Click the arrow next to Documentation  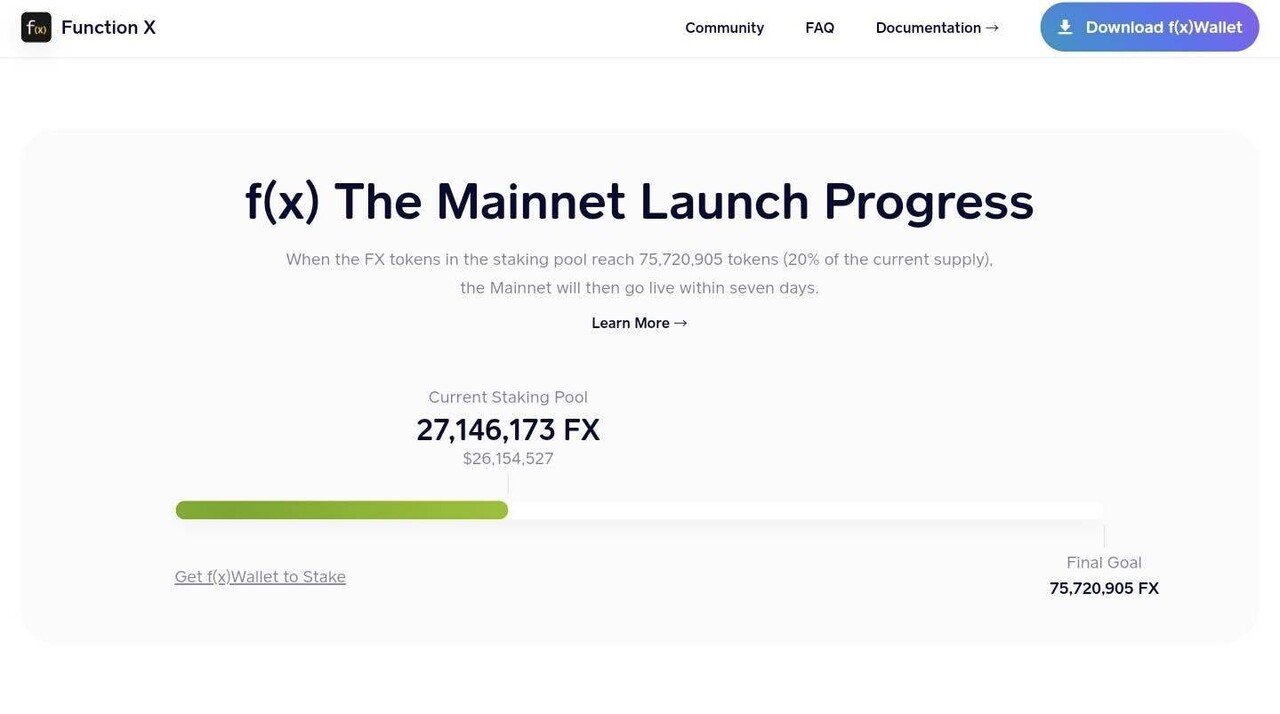click(x=992, y=28)
